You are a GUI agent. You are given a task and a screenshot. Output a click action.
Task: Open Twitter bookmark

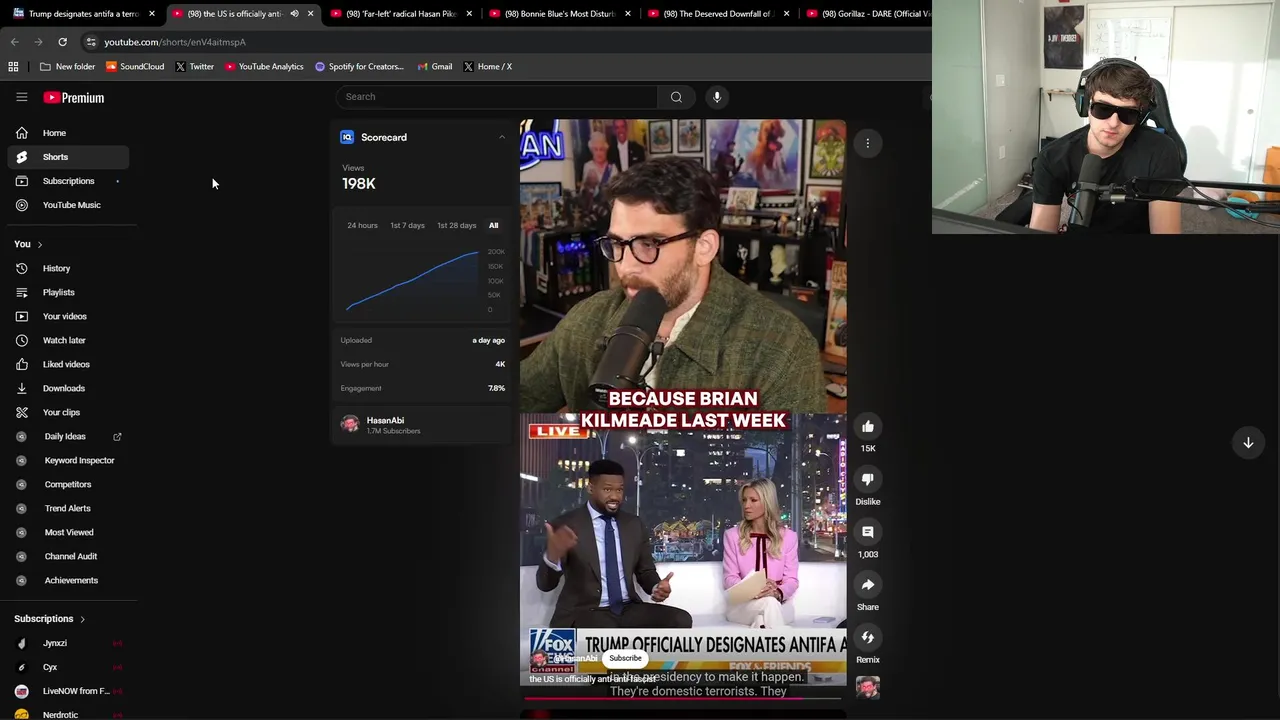pyautogui.click(x=194, y=66)
